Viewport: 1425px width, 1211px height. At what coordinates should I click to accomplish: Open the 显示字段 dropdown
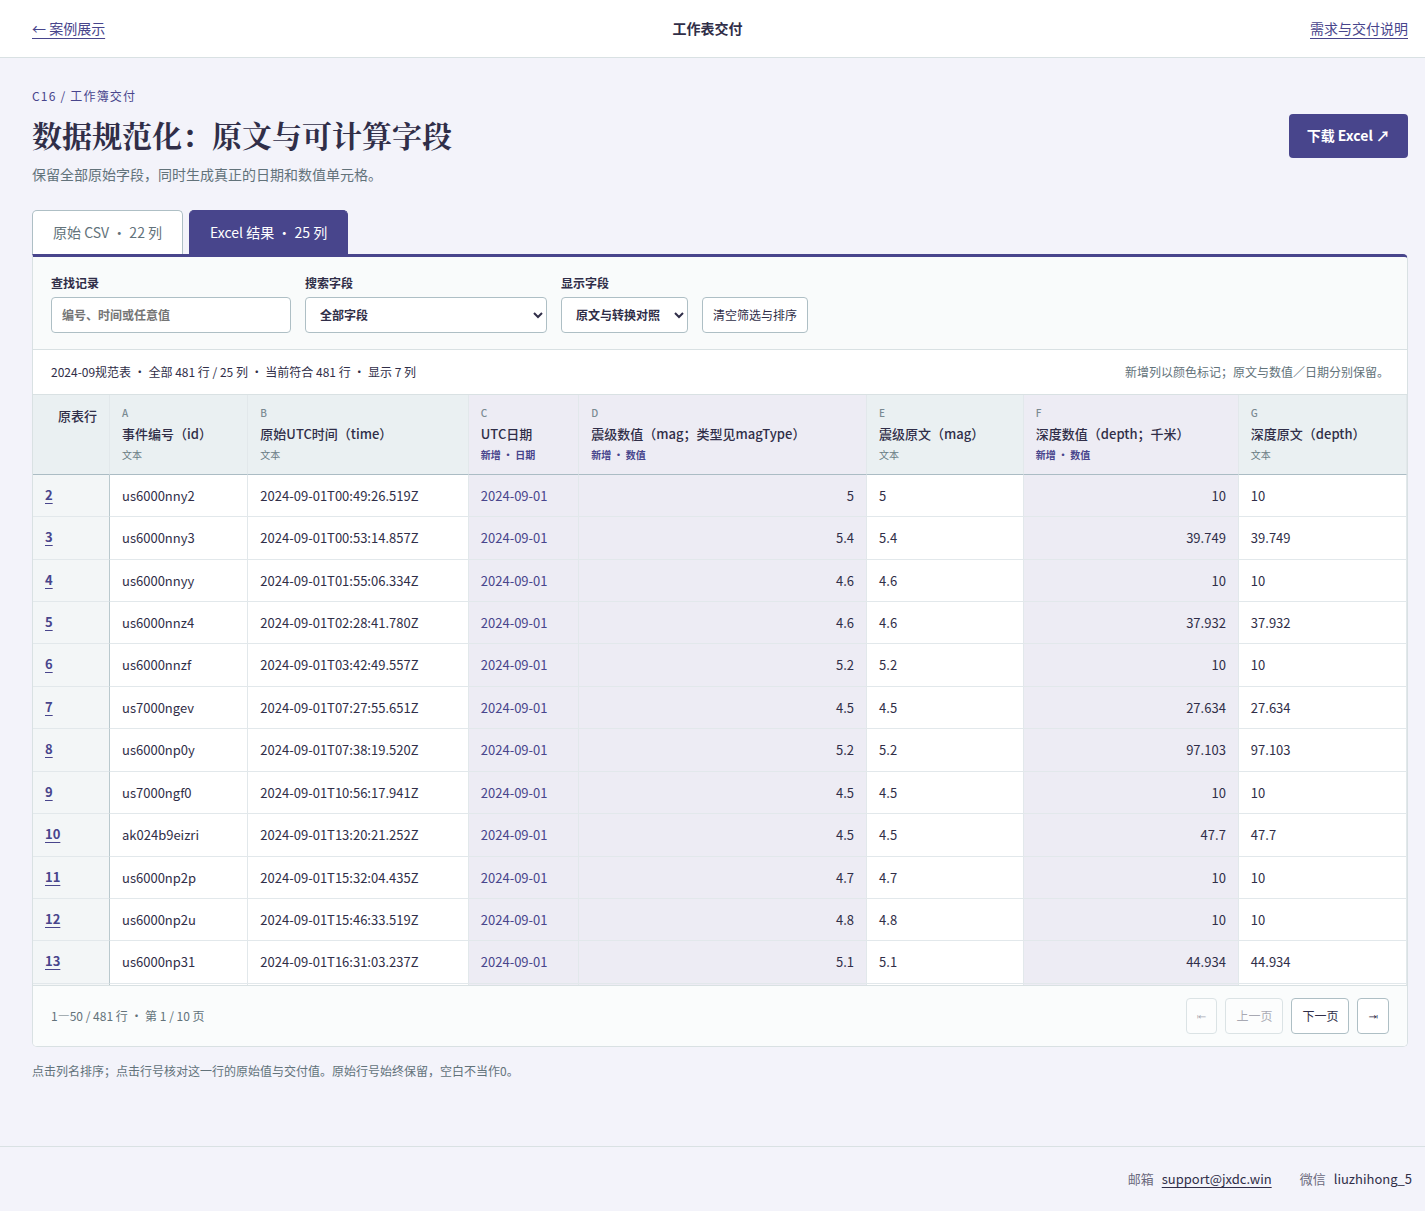click(624, 315)
